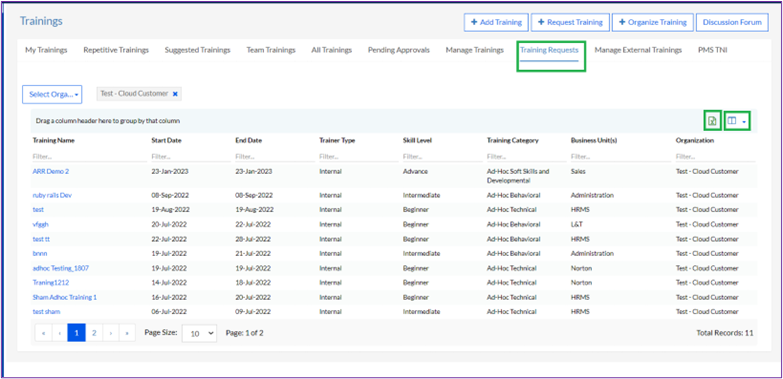Remove the Test - Cloud Customer filter tag
783x379 pixels.
tap(175, 94)
